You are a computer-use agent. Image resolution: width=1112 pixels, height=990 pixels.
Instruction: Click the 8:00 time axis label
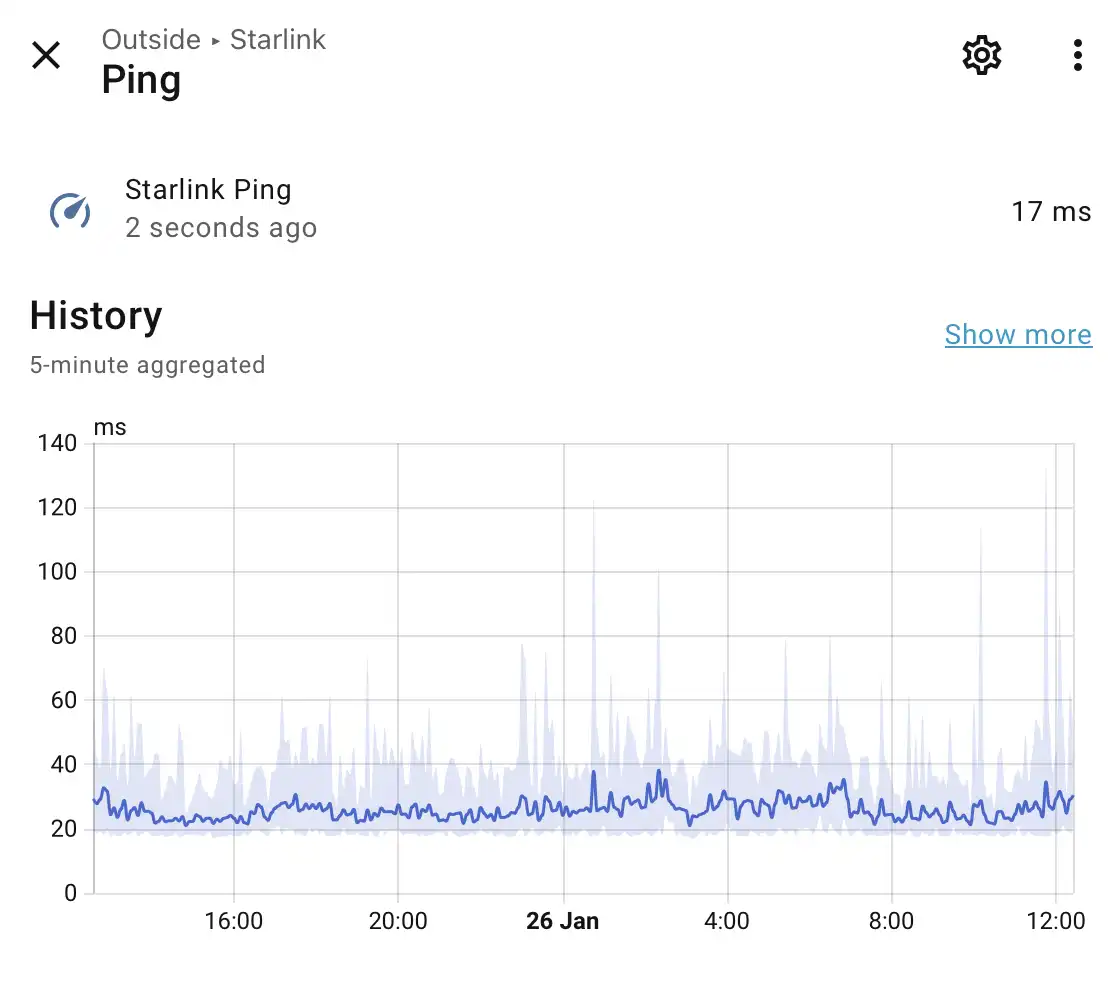coord(891,921)
